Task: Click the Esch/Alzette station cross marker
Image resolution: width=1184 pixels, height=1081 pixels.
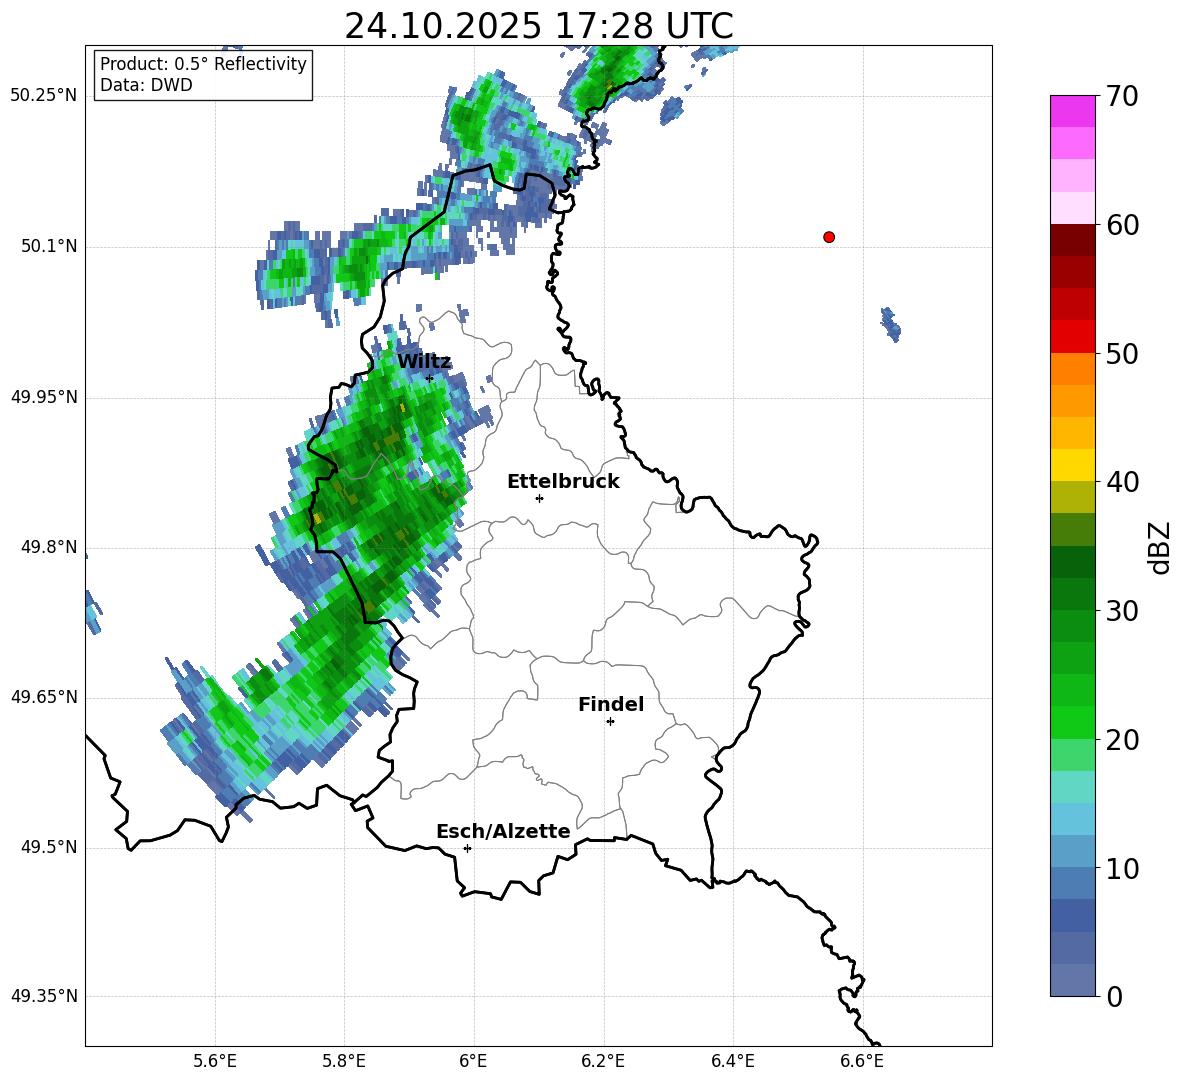Action: pos(467,848)
